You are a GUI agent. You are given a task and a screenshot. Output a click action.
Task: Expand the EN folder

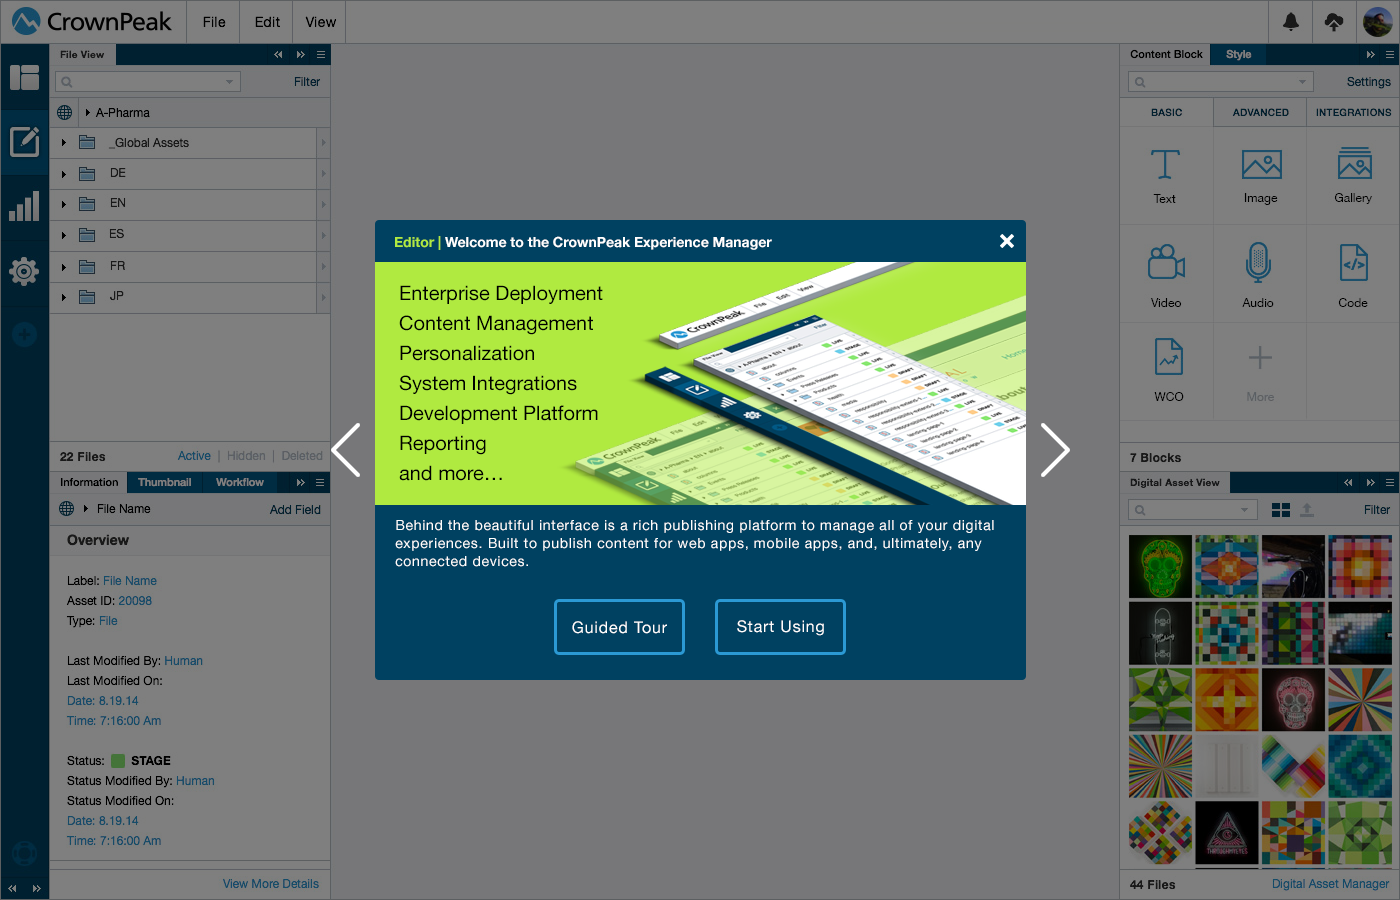coord(64,204)
